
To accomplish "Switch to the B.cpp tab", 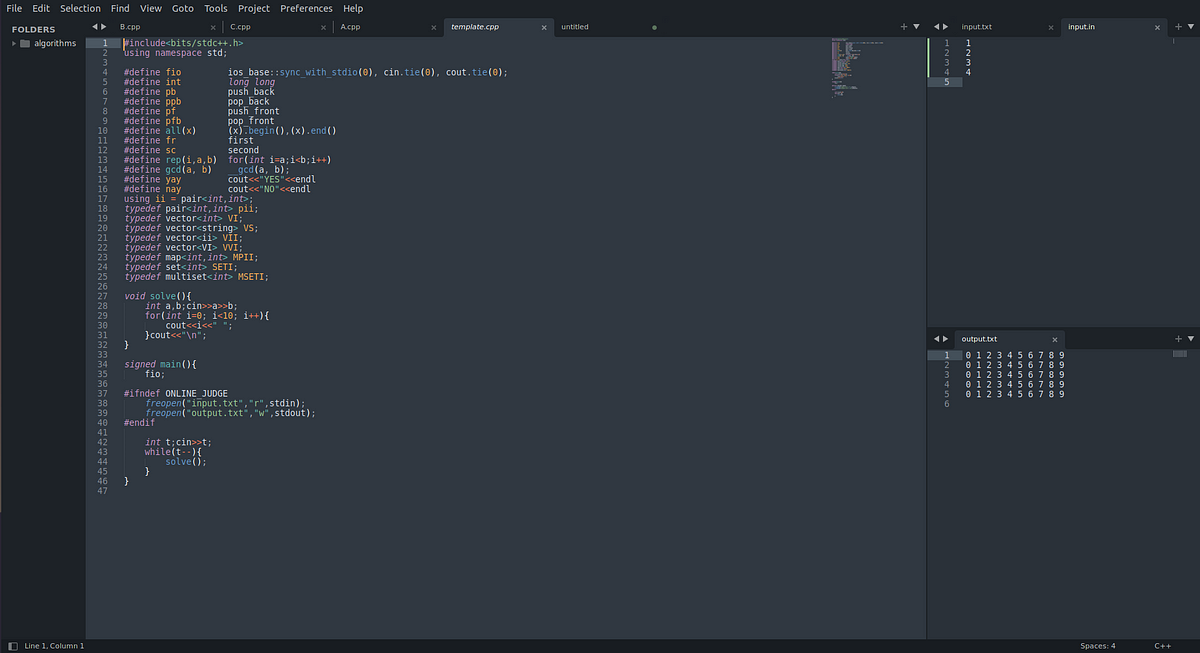I will pyautogui.click(x=130, y=27).
